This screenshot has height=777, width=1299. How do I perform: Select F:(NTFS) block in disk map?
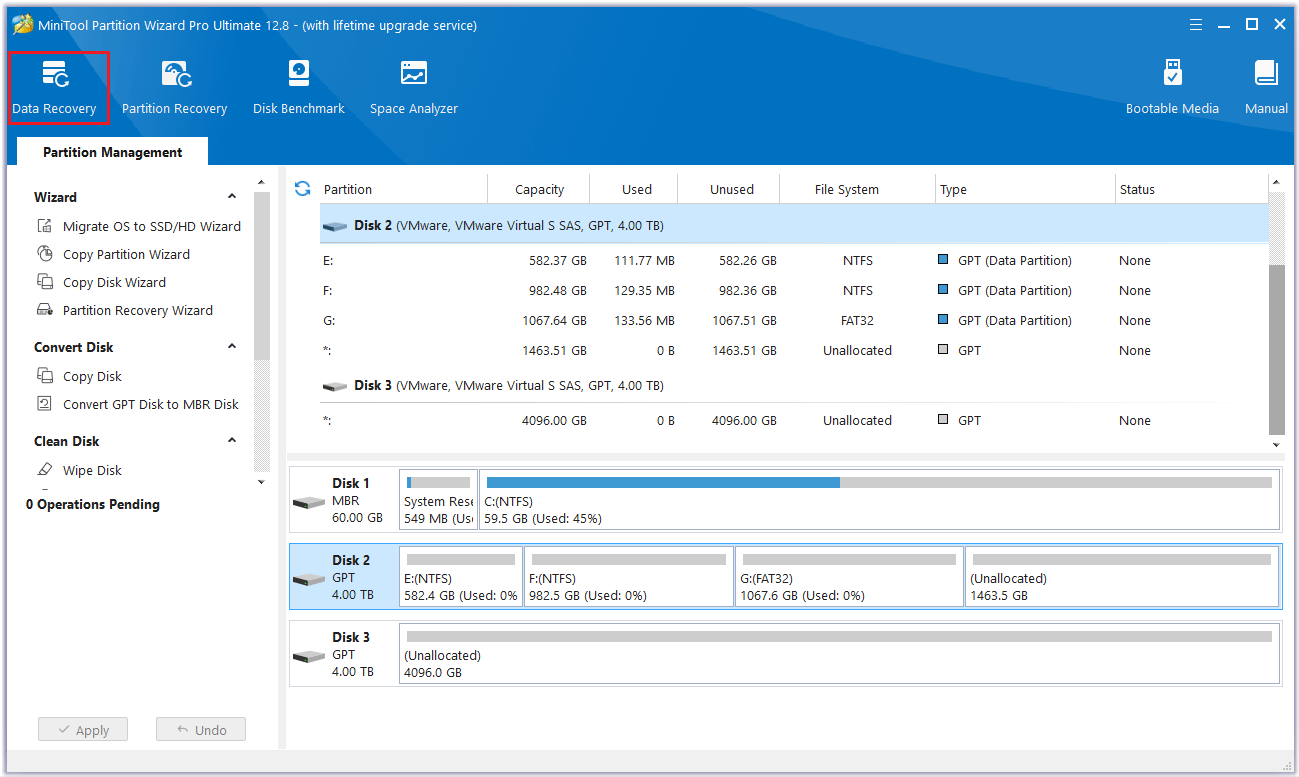(x=629, y=577)
